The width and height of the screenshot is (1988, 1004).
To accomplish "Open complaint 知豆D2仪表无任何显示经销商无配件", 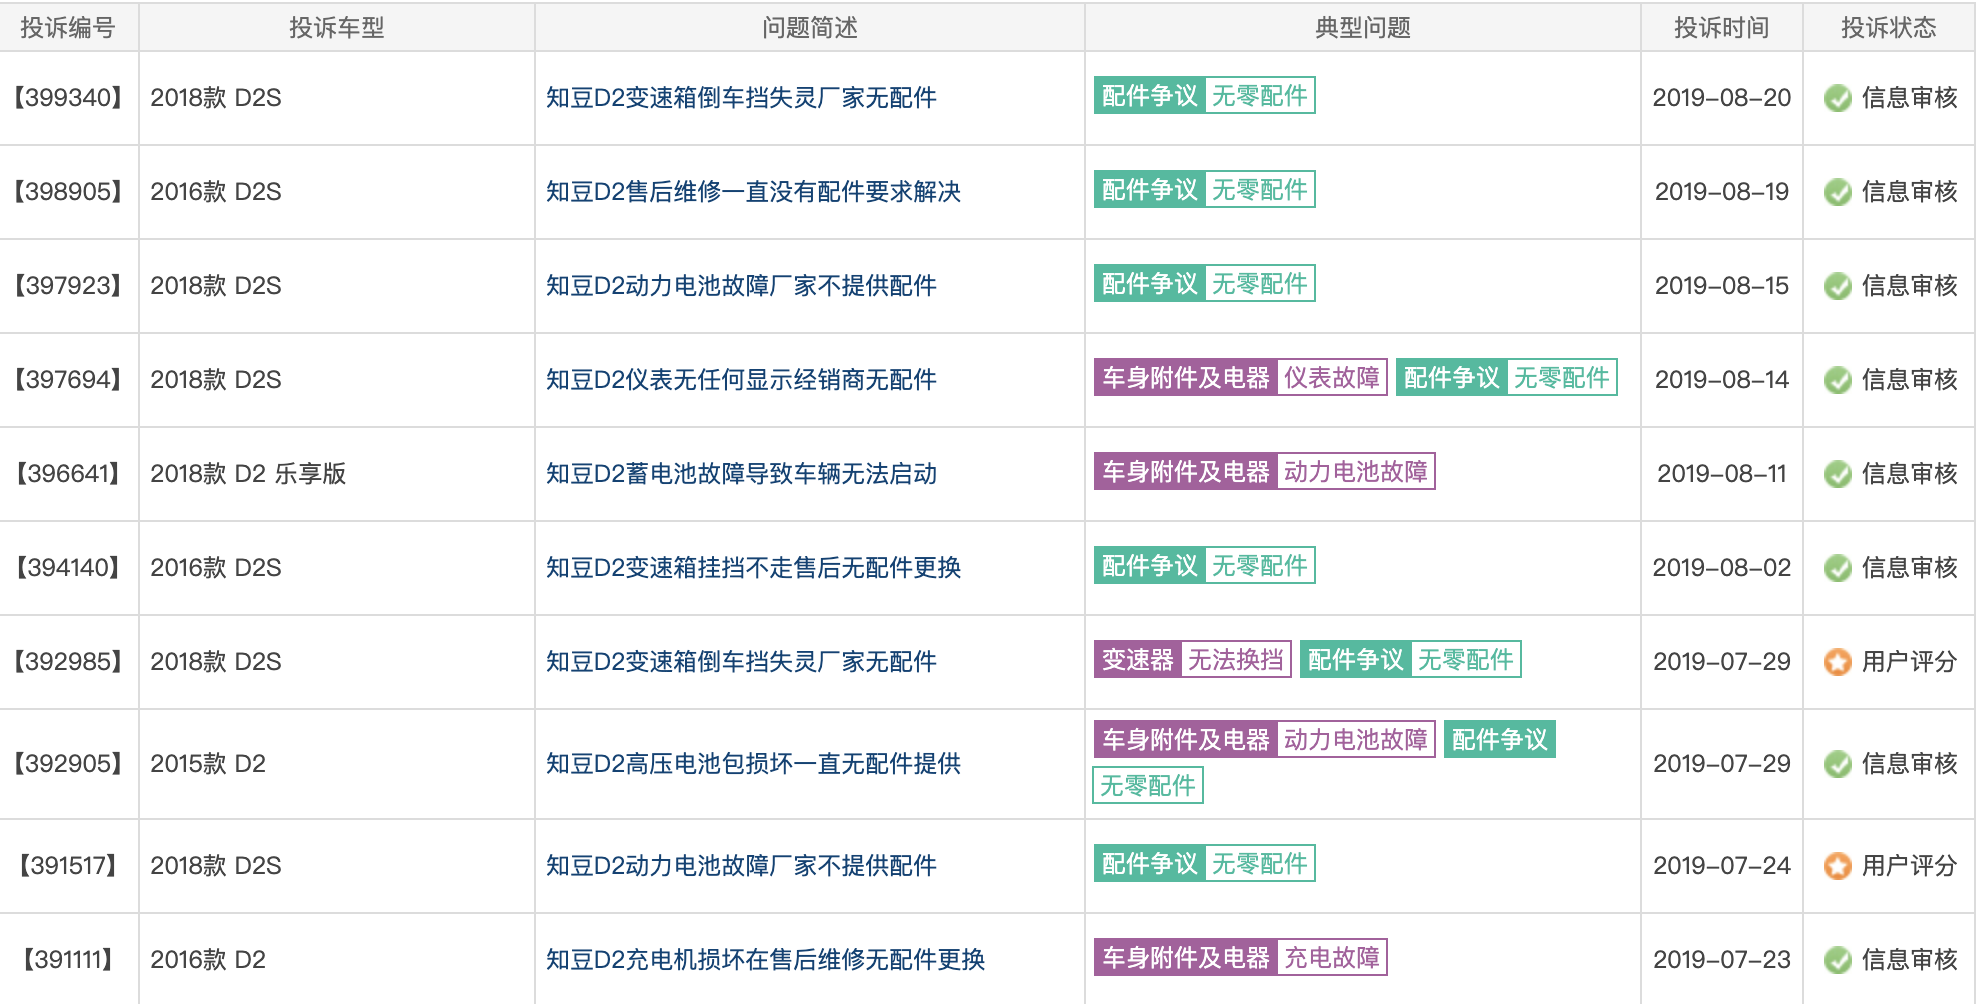I will click(x=741, y=380).
